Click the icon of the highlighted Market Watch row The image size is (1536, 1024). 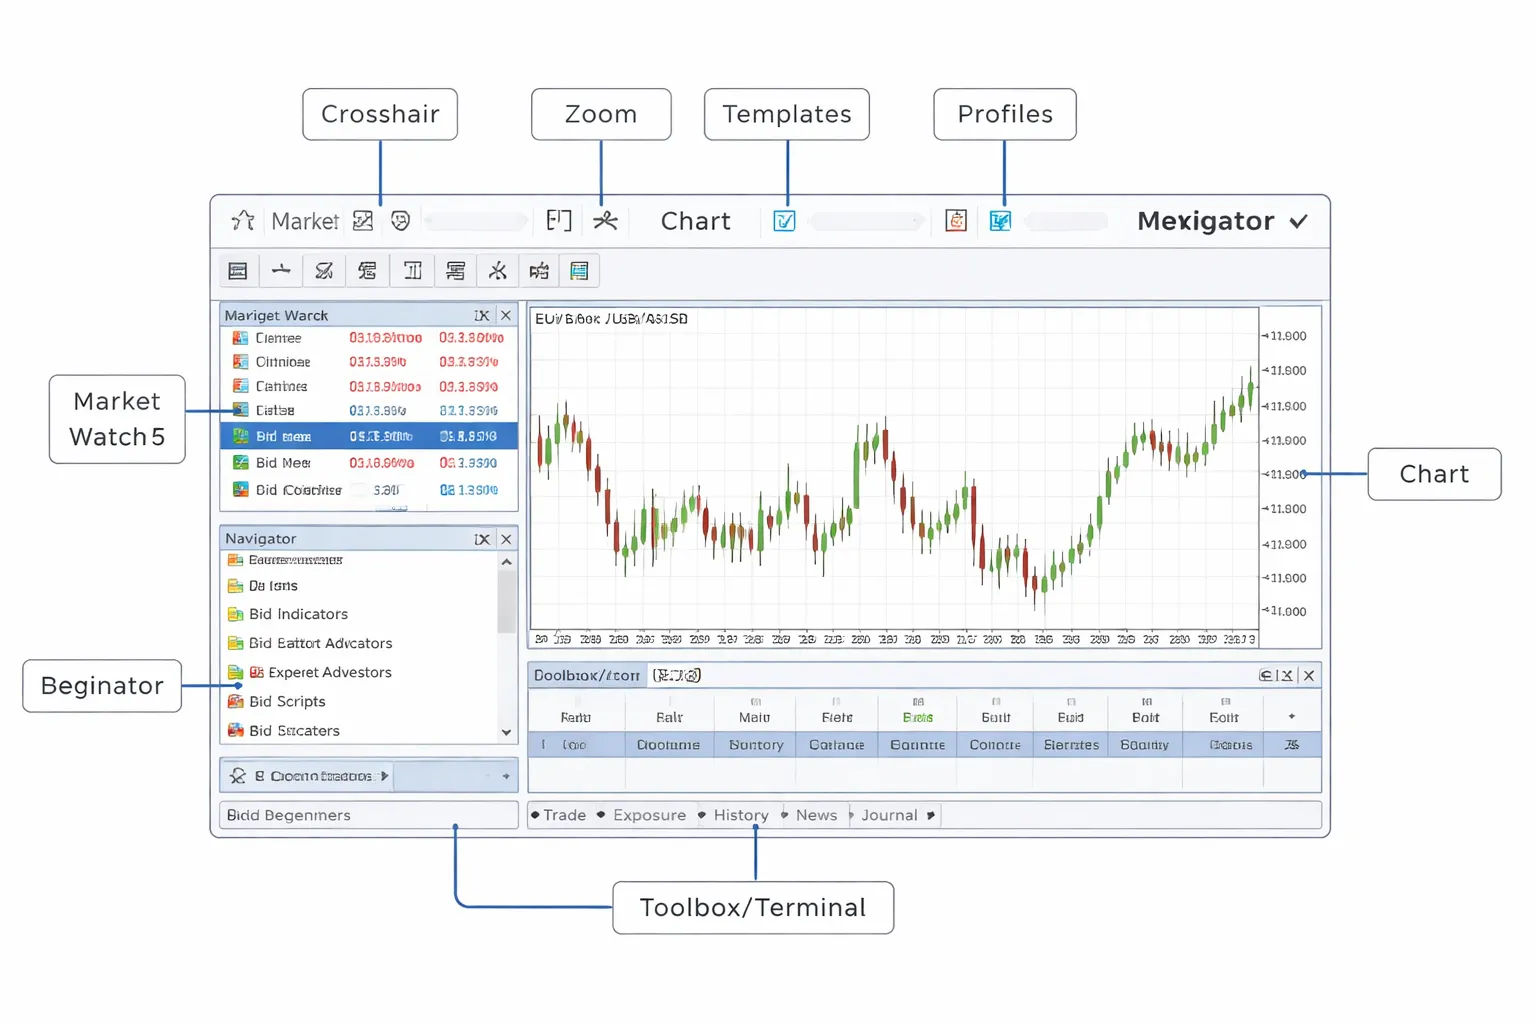coord(240,436)
